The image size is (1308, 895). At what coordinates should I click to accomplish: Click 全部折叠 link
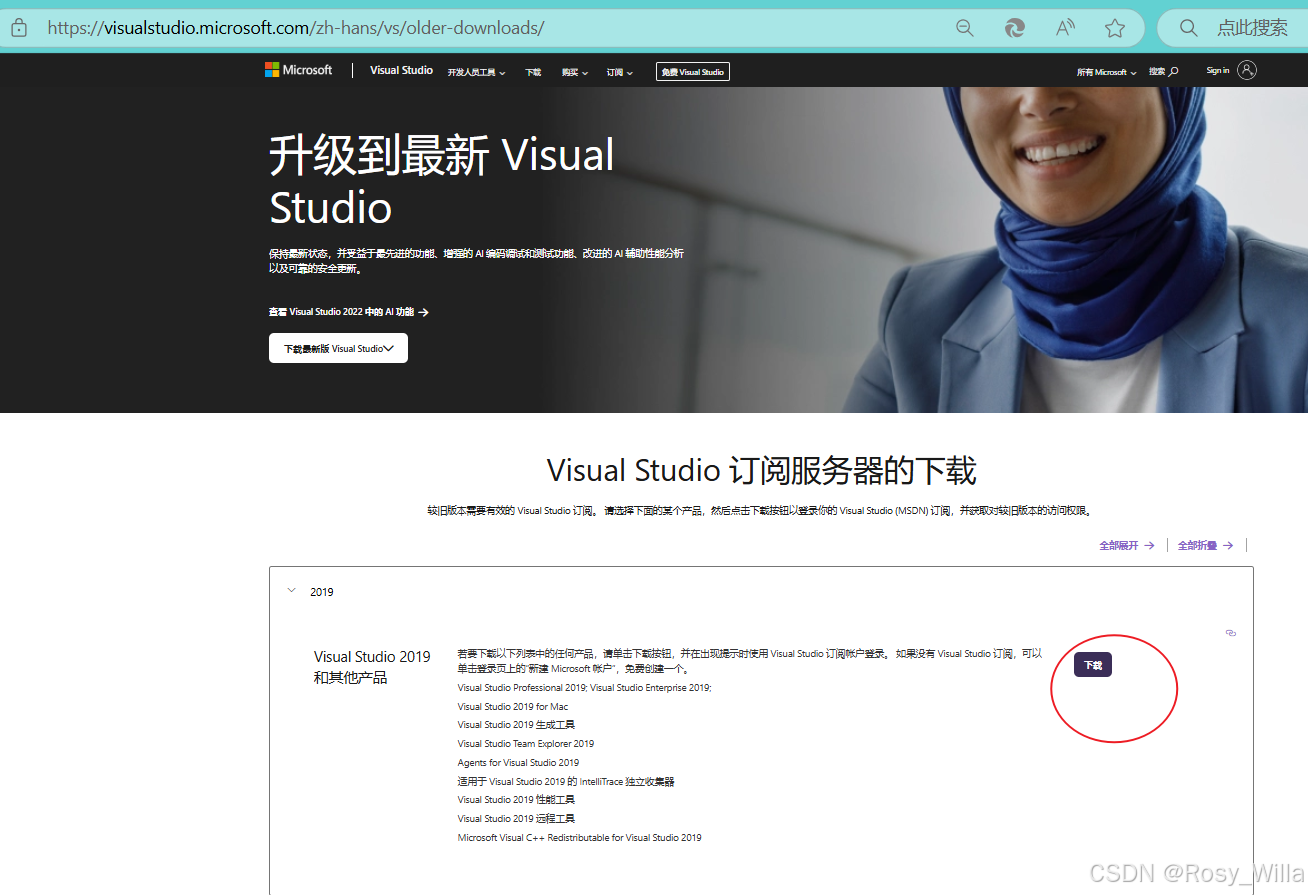pos(1205,545)
